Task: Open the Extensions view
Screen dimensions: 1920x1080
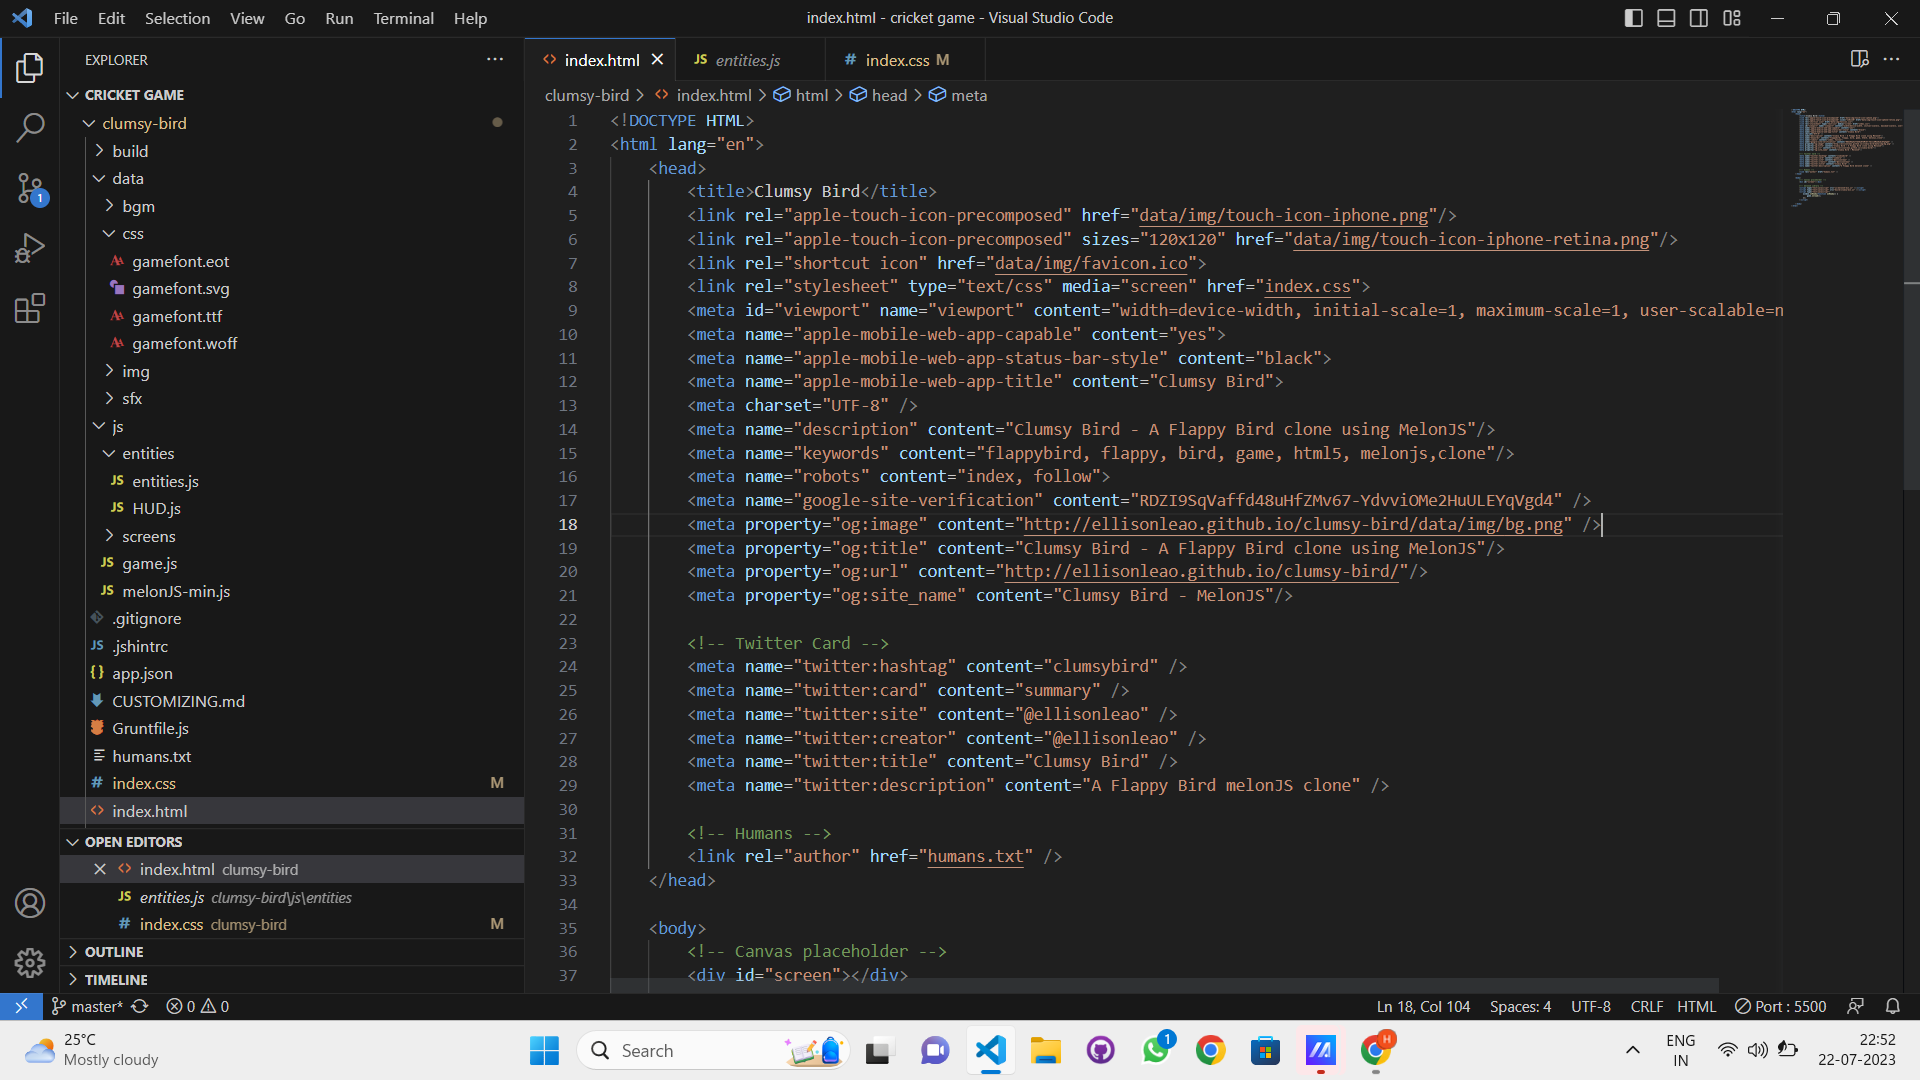Action: coord(30,308)
